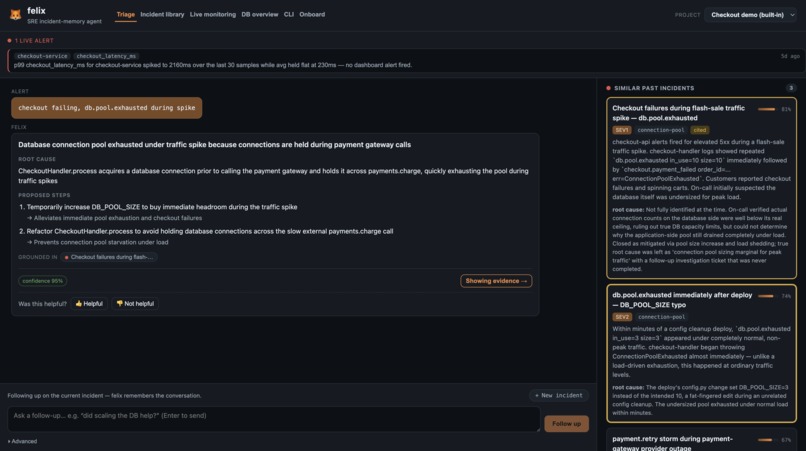This screenshot has height=451, width=806.
Task: Mark the answer as Not helpful
Action: click(135, 304)
